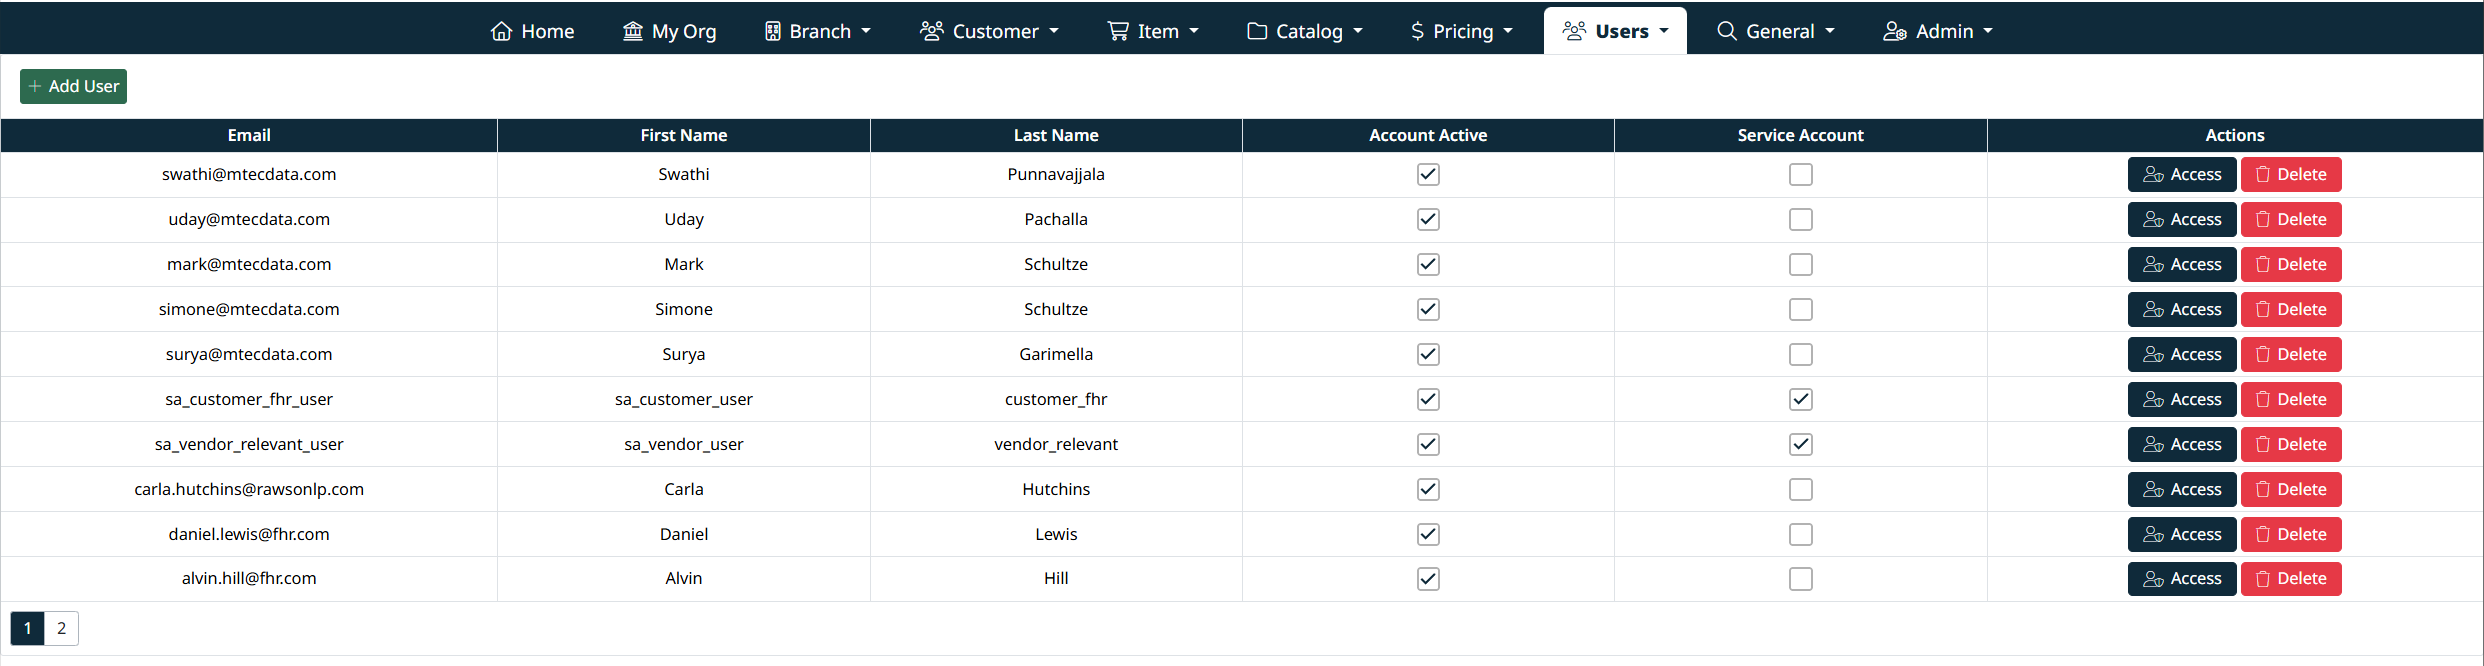Image resolution: width=2484 pixels, height=666 pixels.
Task: Open the Users dropdown caret
Action: (1664, 31)
